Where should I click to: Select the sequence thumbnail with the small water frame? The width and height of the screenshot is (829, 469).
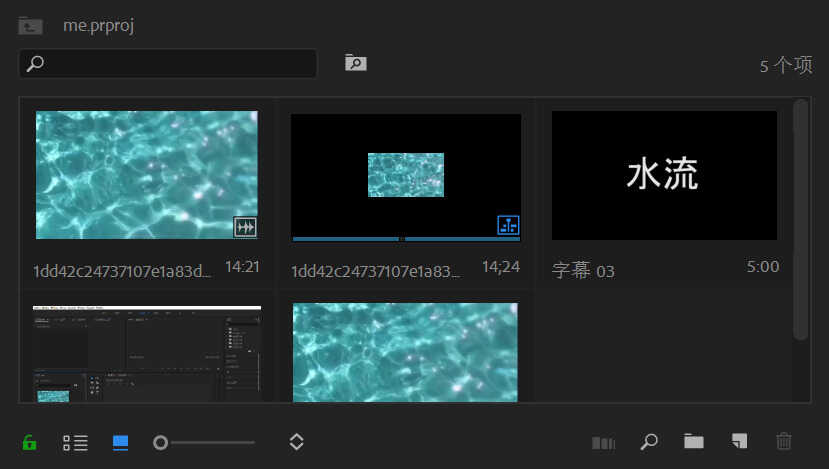[x=406, y=174]
